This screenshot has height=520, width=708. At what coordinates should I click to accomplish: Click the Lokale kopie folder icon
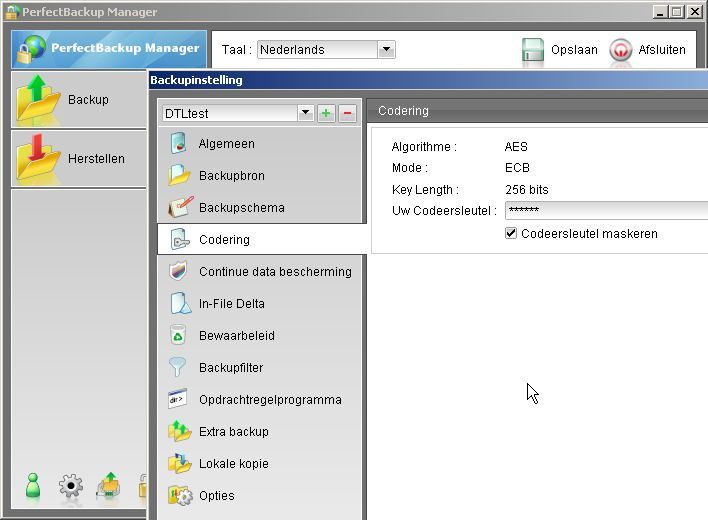coord(180,463)
